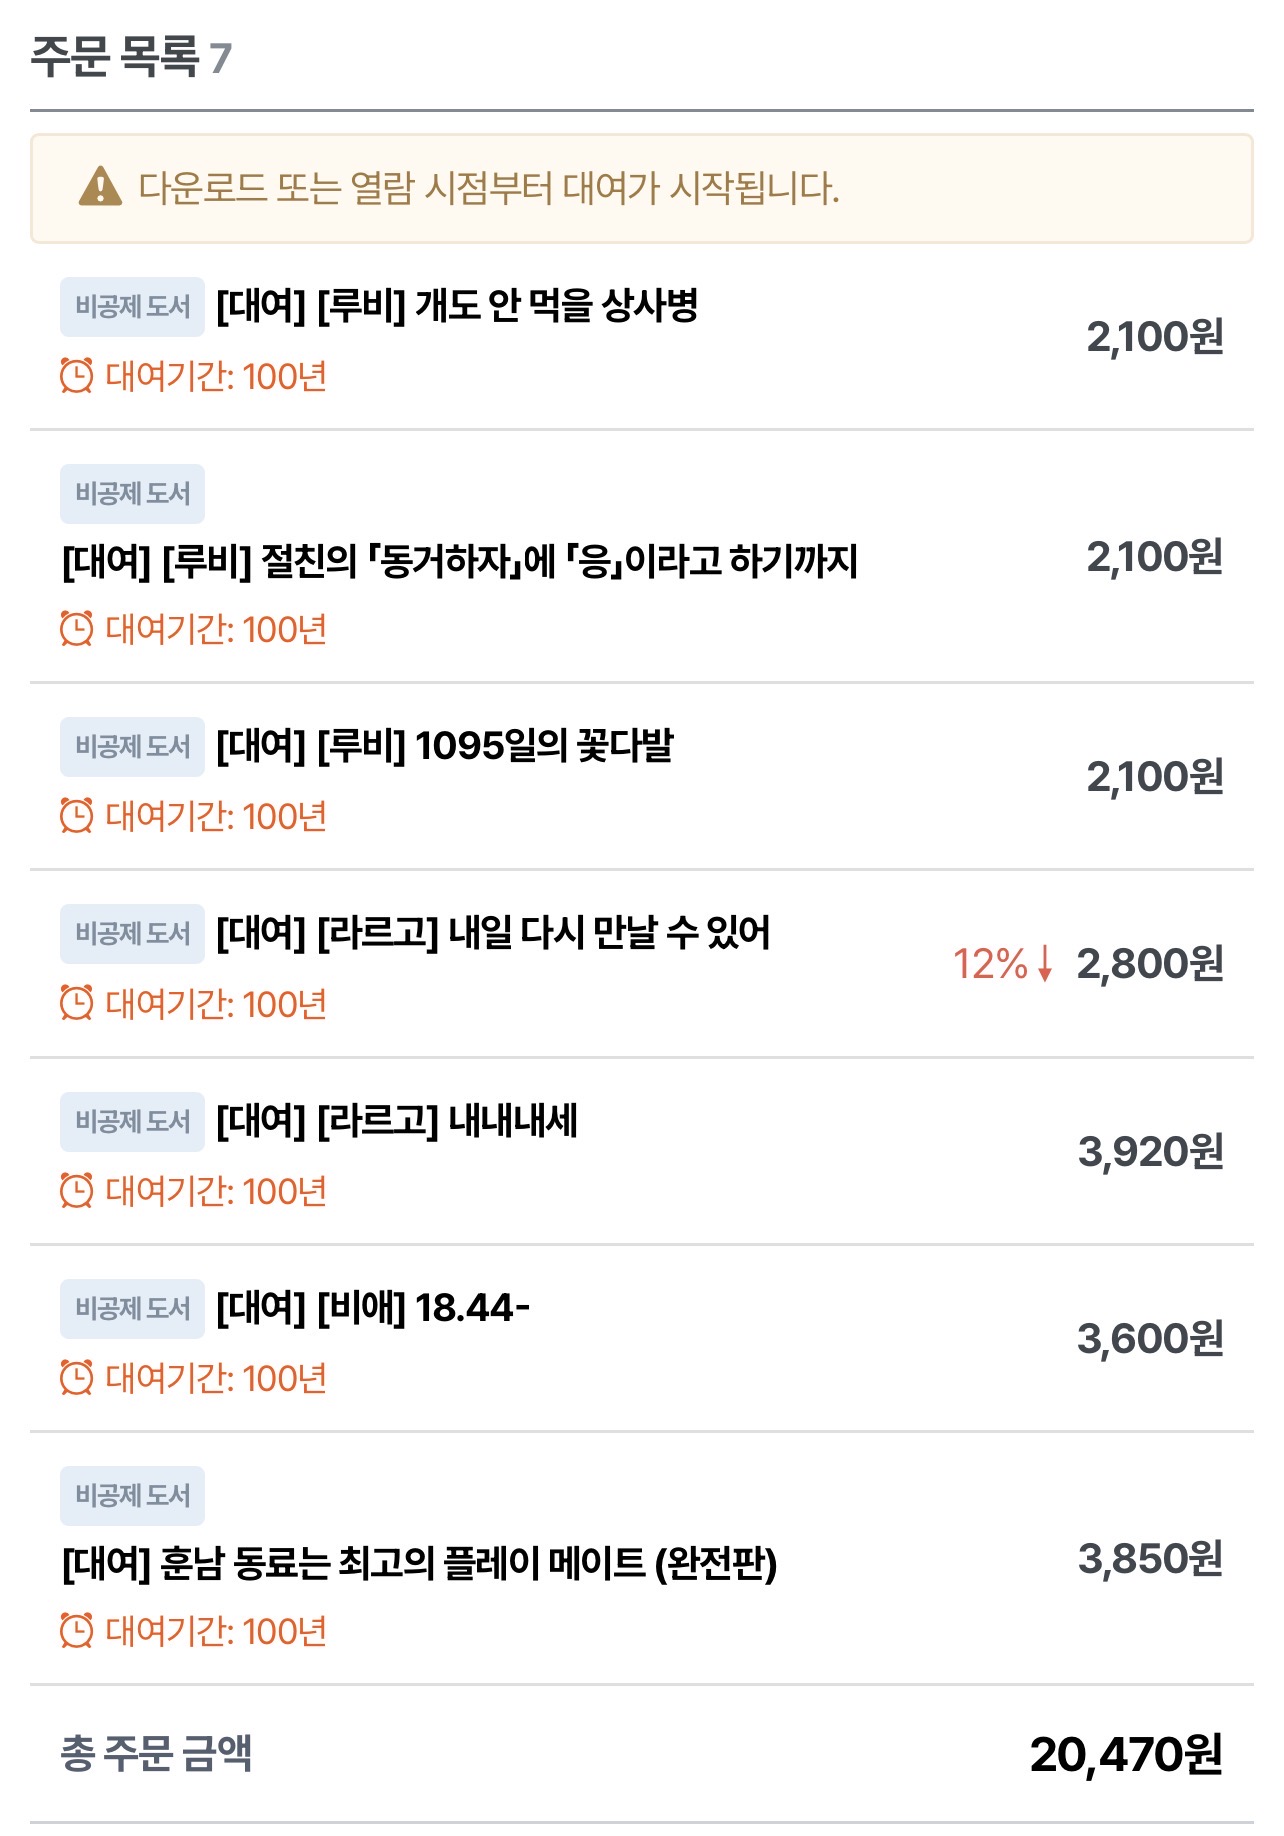The width and height of the screenshot is (1284, 1836).
Task: Tap the clock icon under 1095일의 꽃다발
Action: click(x=77, y=816)
